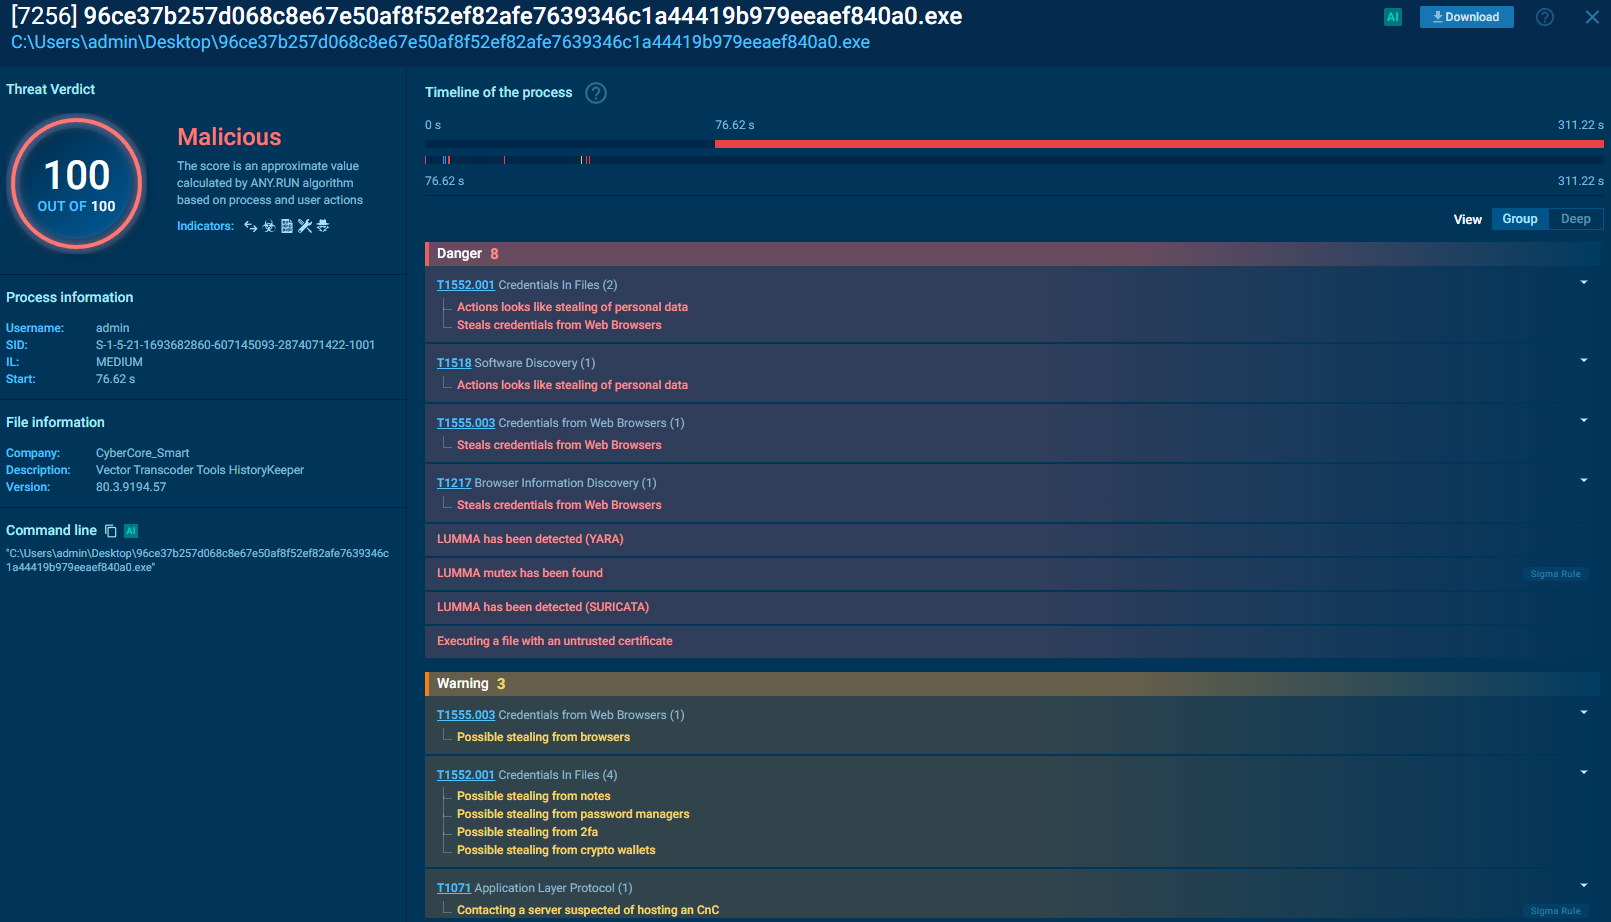Viewport: 1611px width, 922px height.
Task: Switch view to Deep mode
Action: [1575, 219]
